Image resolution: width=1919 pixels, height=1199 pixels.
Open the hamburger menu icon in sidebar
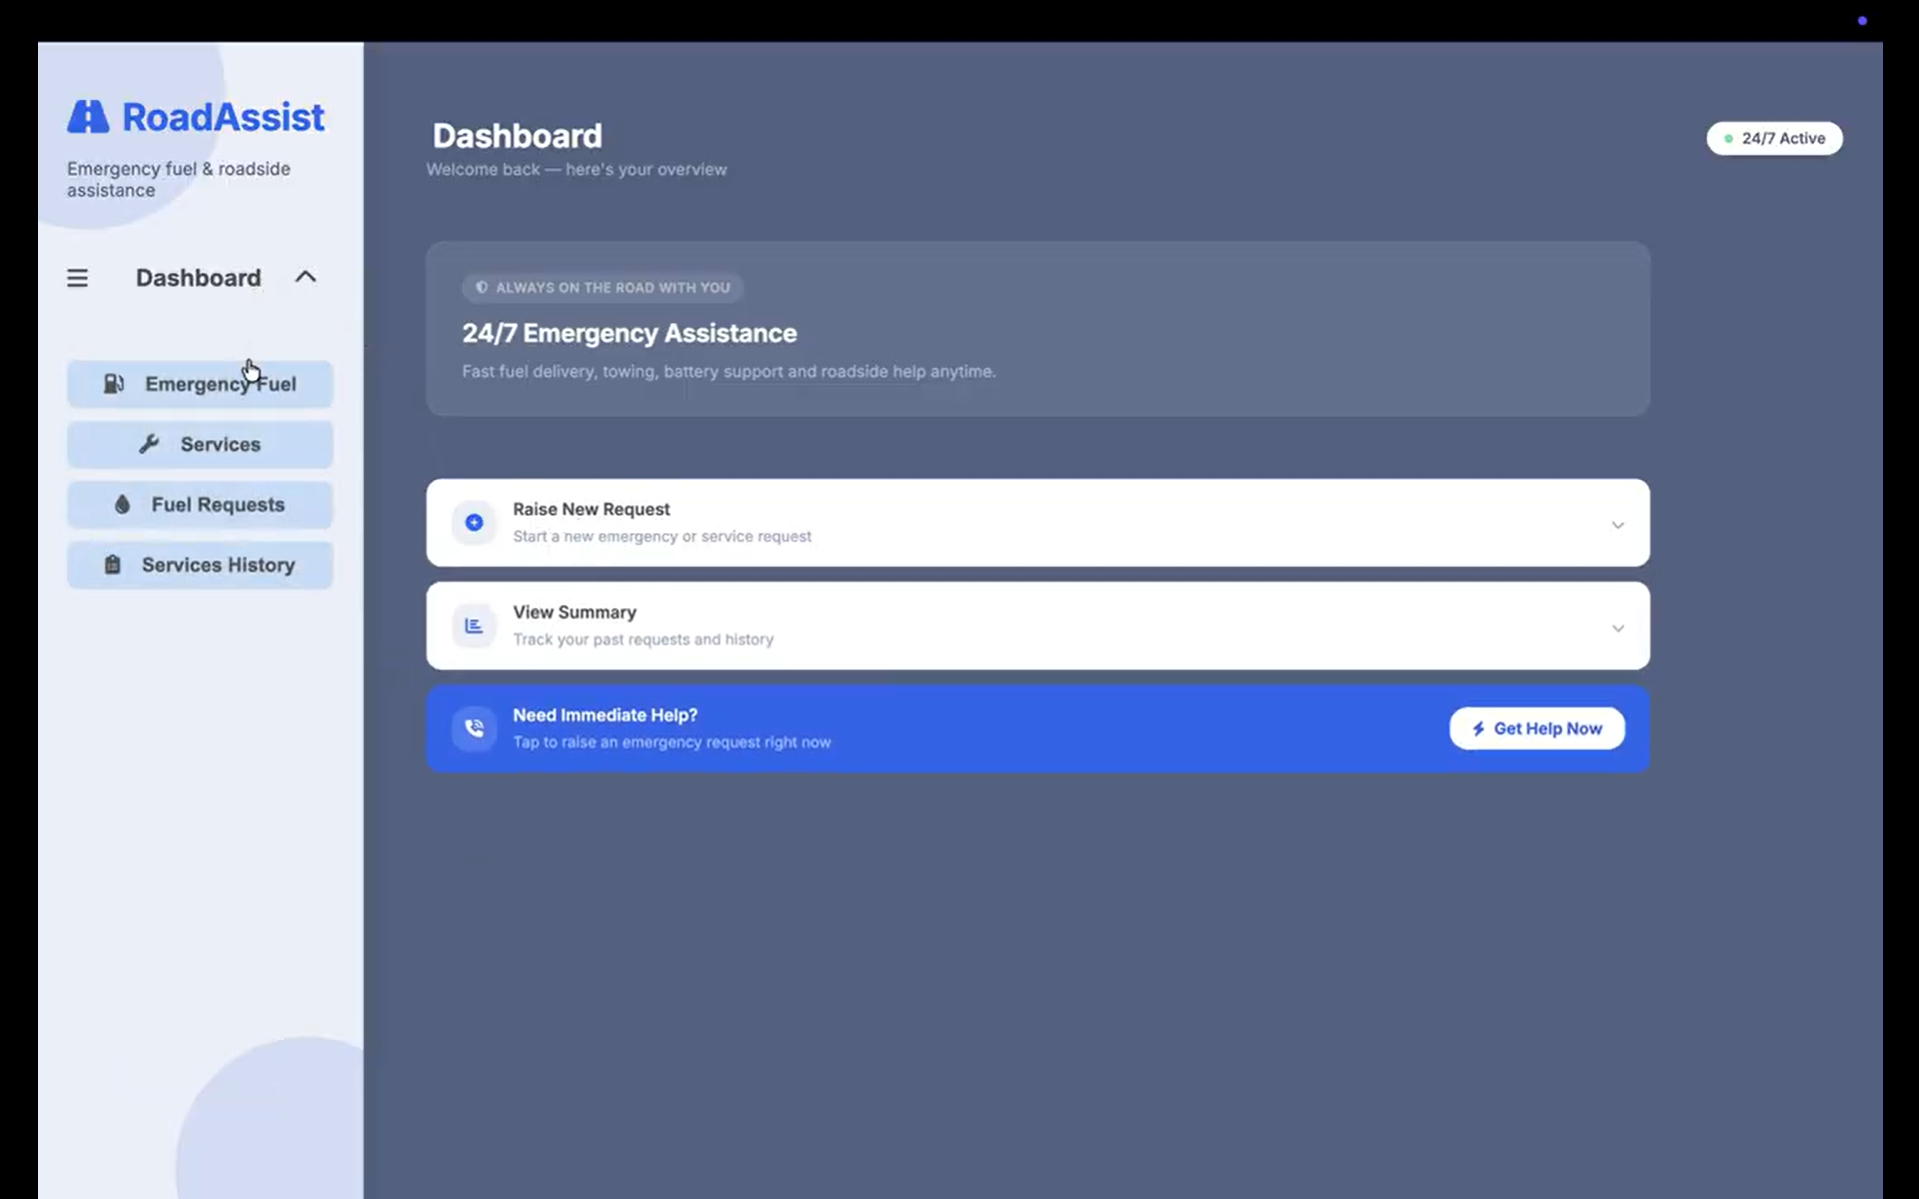77,278
